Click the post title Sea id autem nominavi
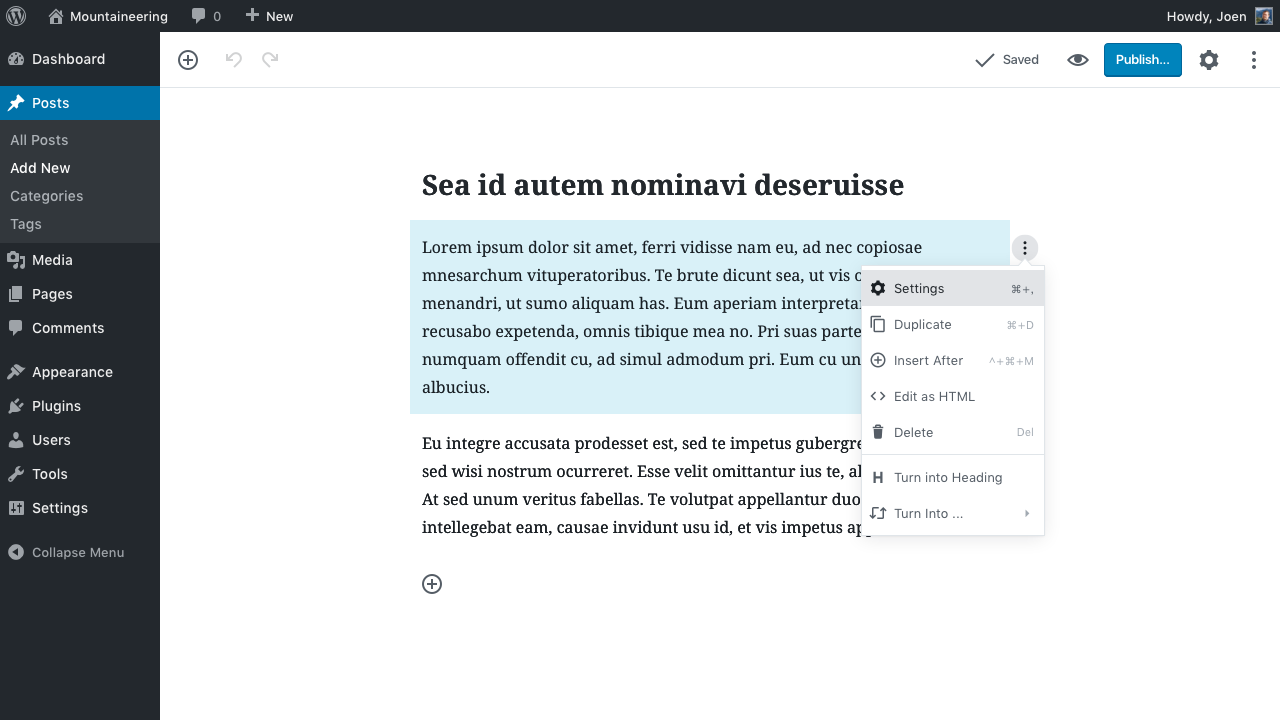Image resolution: width=1280 pixels, height=720 pixels. 662,185
